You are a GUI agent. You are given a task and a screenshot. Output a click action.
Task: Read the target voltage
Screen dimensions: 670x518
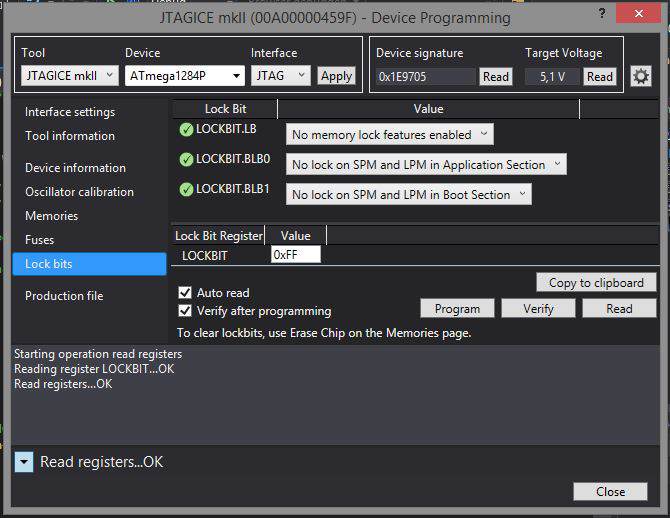[599, 77]
